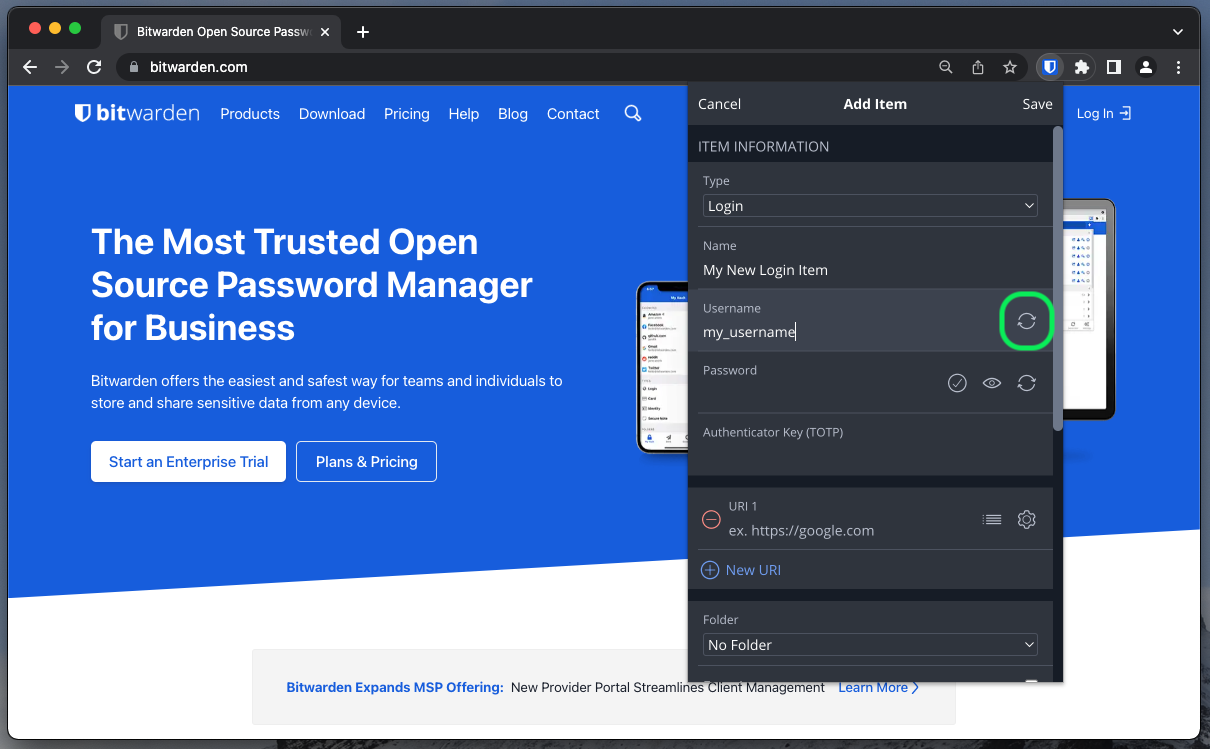The width and height of the screenshot is (1210, 749).
Task: Select the Bitwarden Open Source Password tab
Action: coord(222,32)
